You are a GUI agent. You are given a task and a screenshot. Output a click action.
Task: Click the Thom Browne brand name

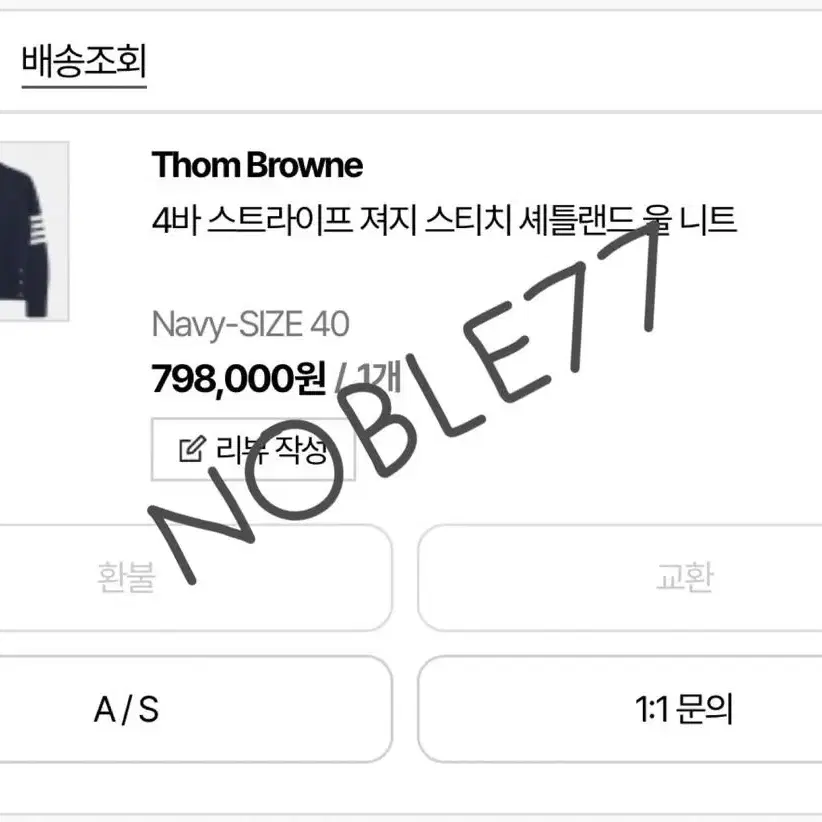[257, 165]
